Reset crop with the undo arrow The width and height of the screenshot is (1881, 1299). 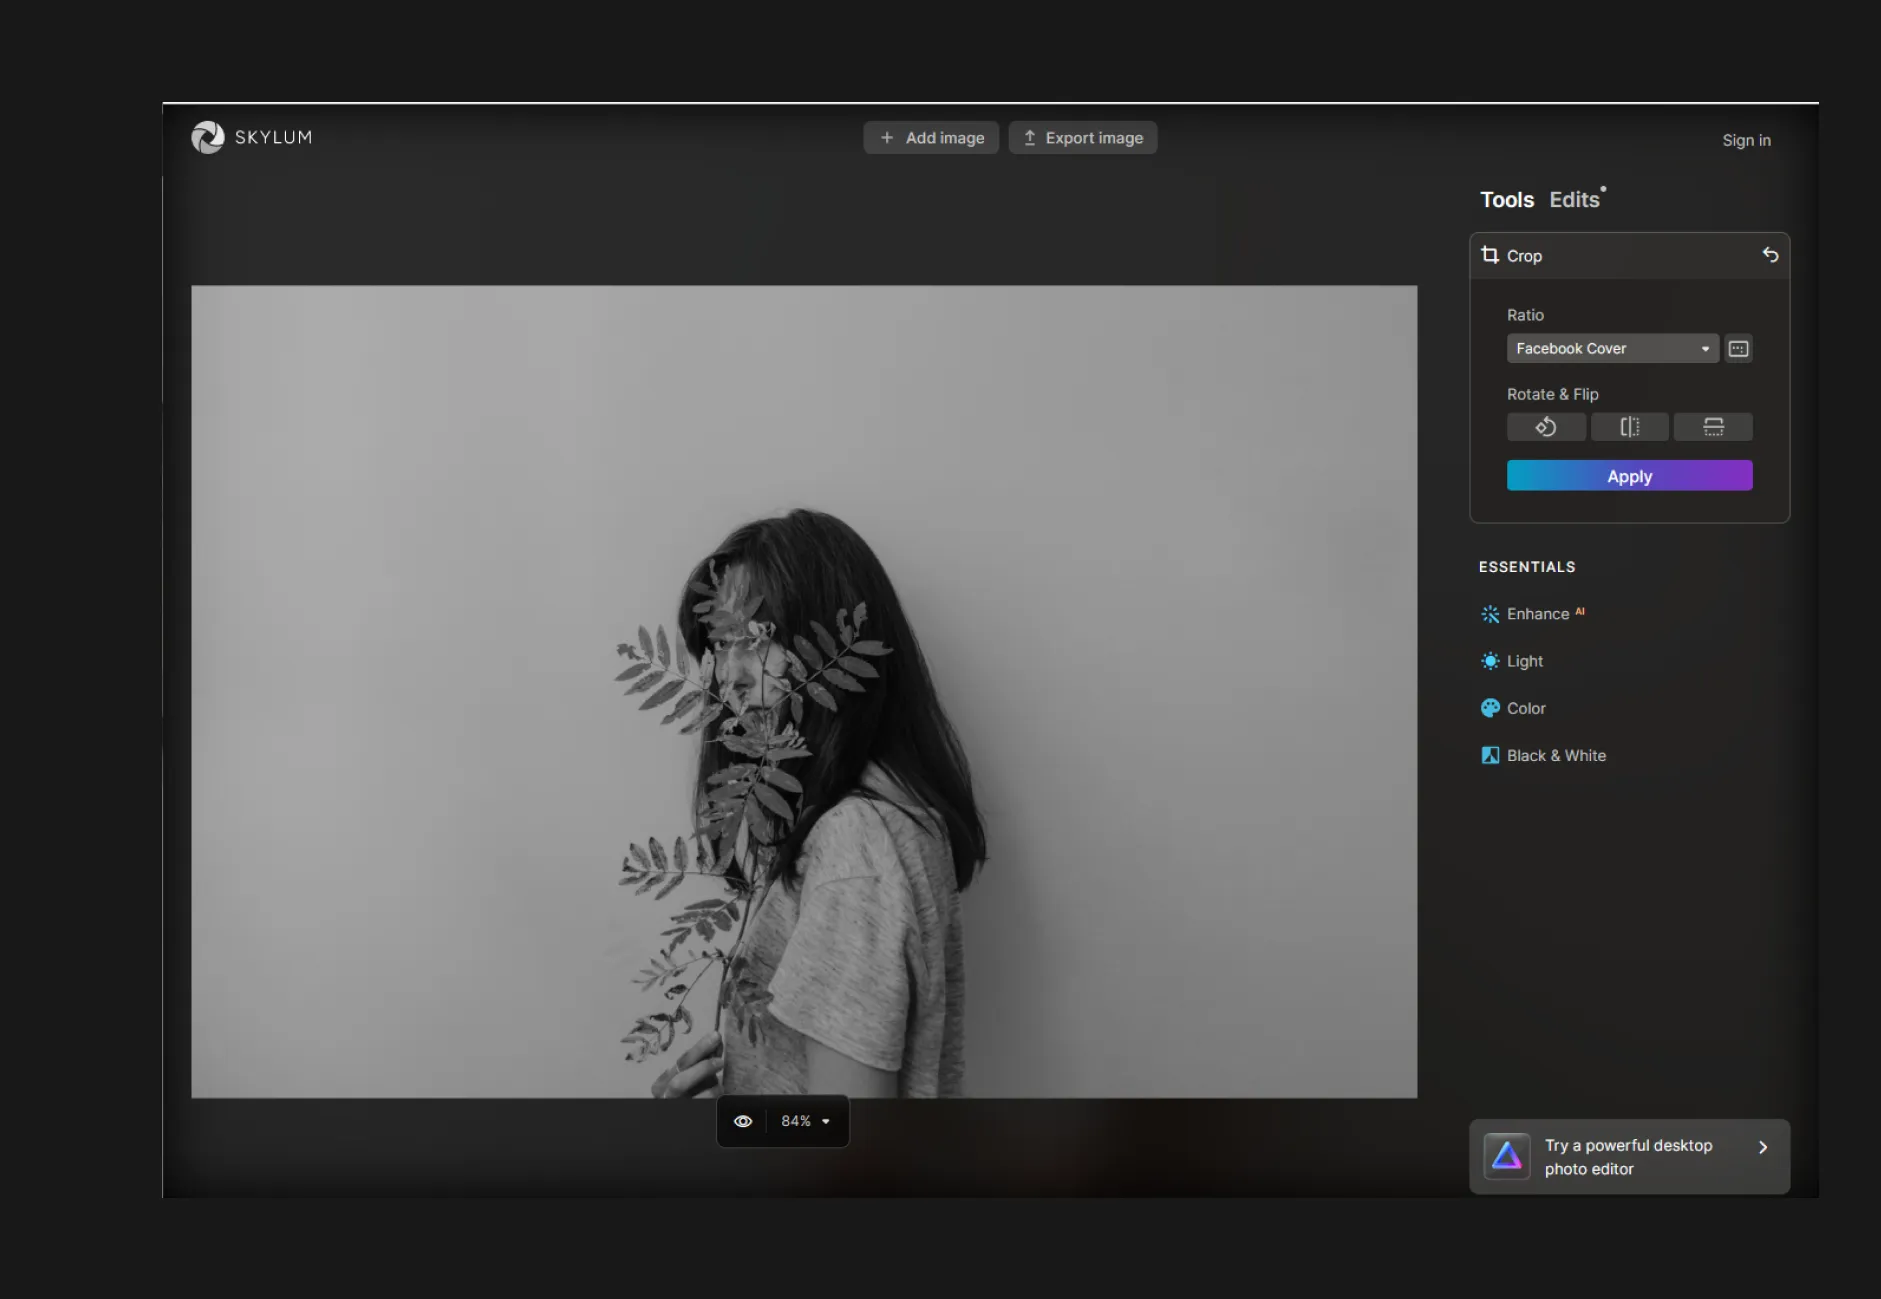tap(1770, 255)
